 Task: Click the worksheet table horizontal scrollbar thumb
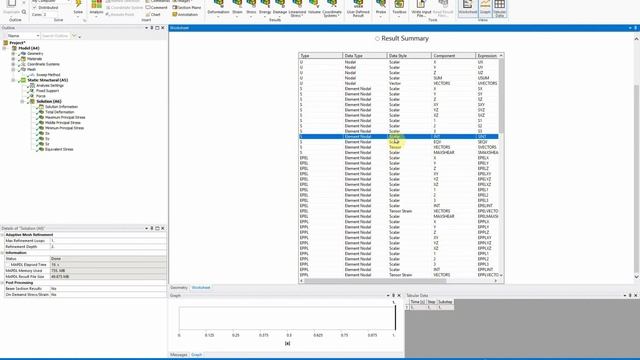tap(375, 281)
